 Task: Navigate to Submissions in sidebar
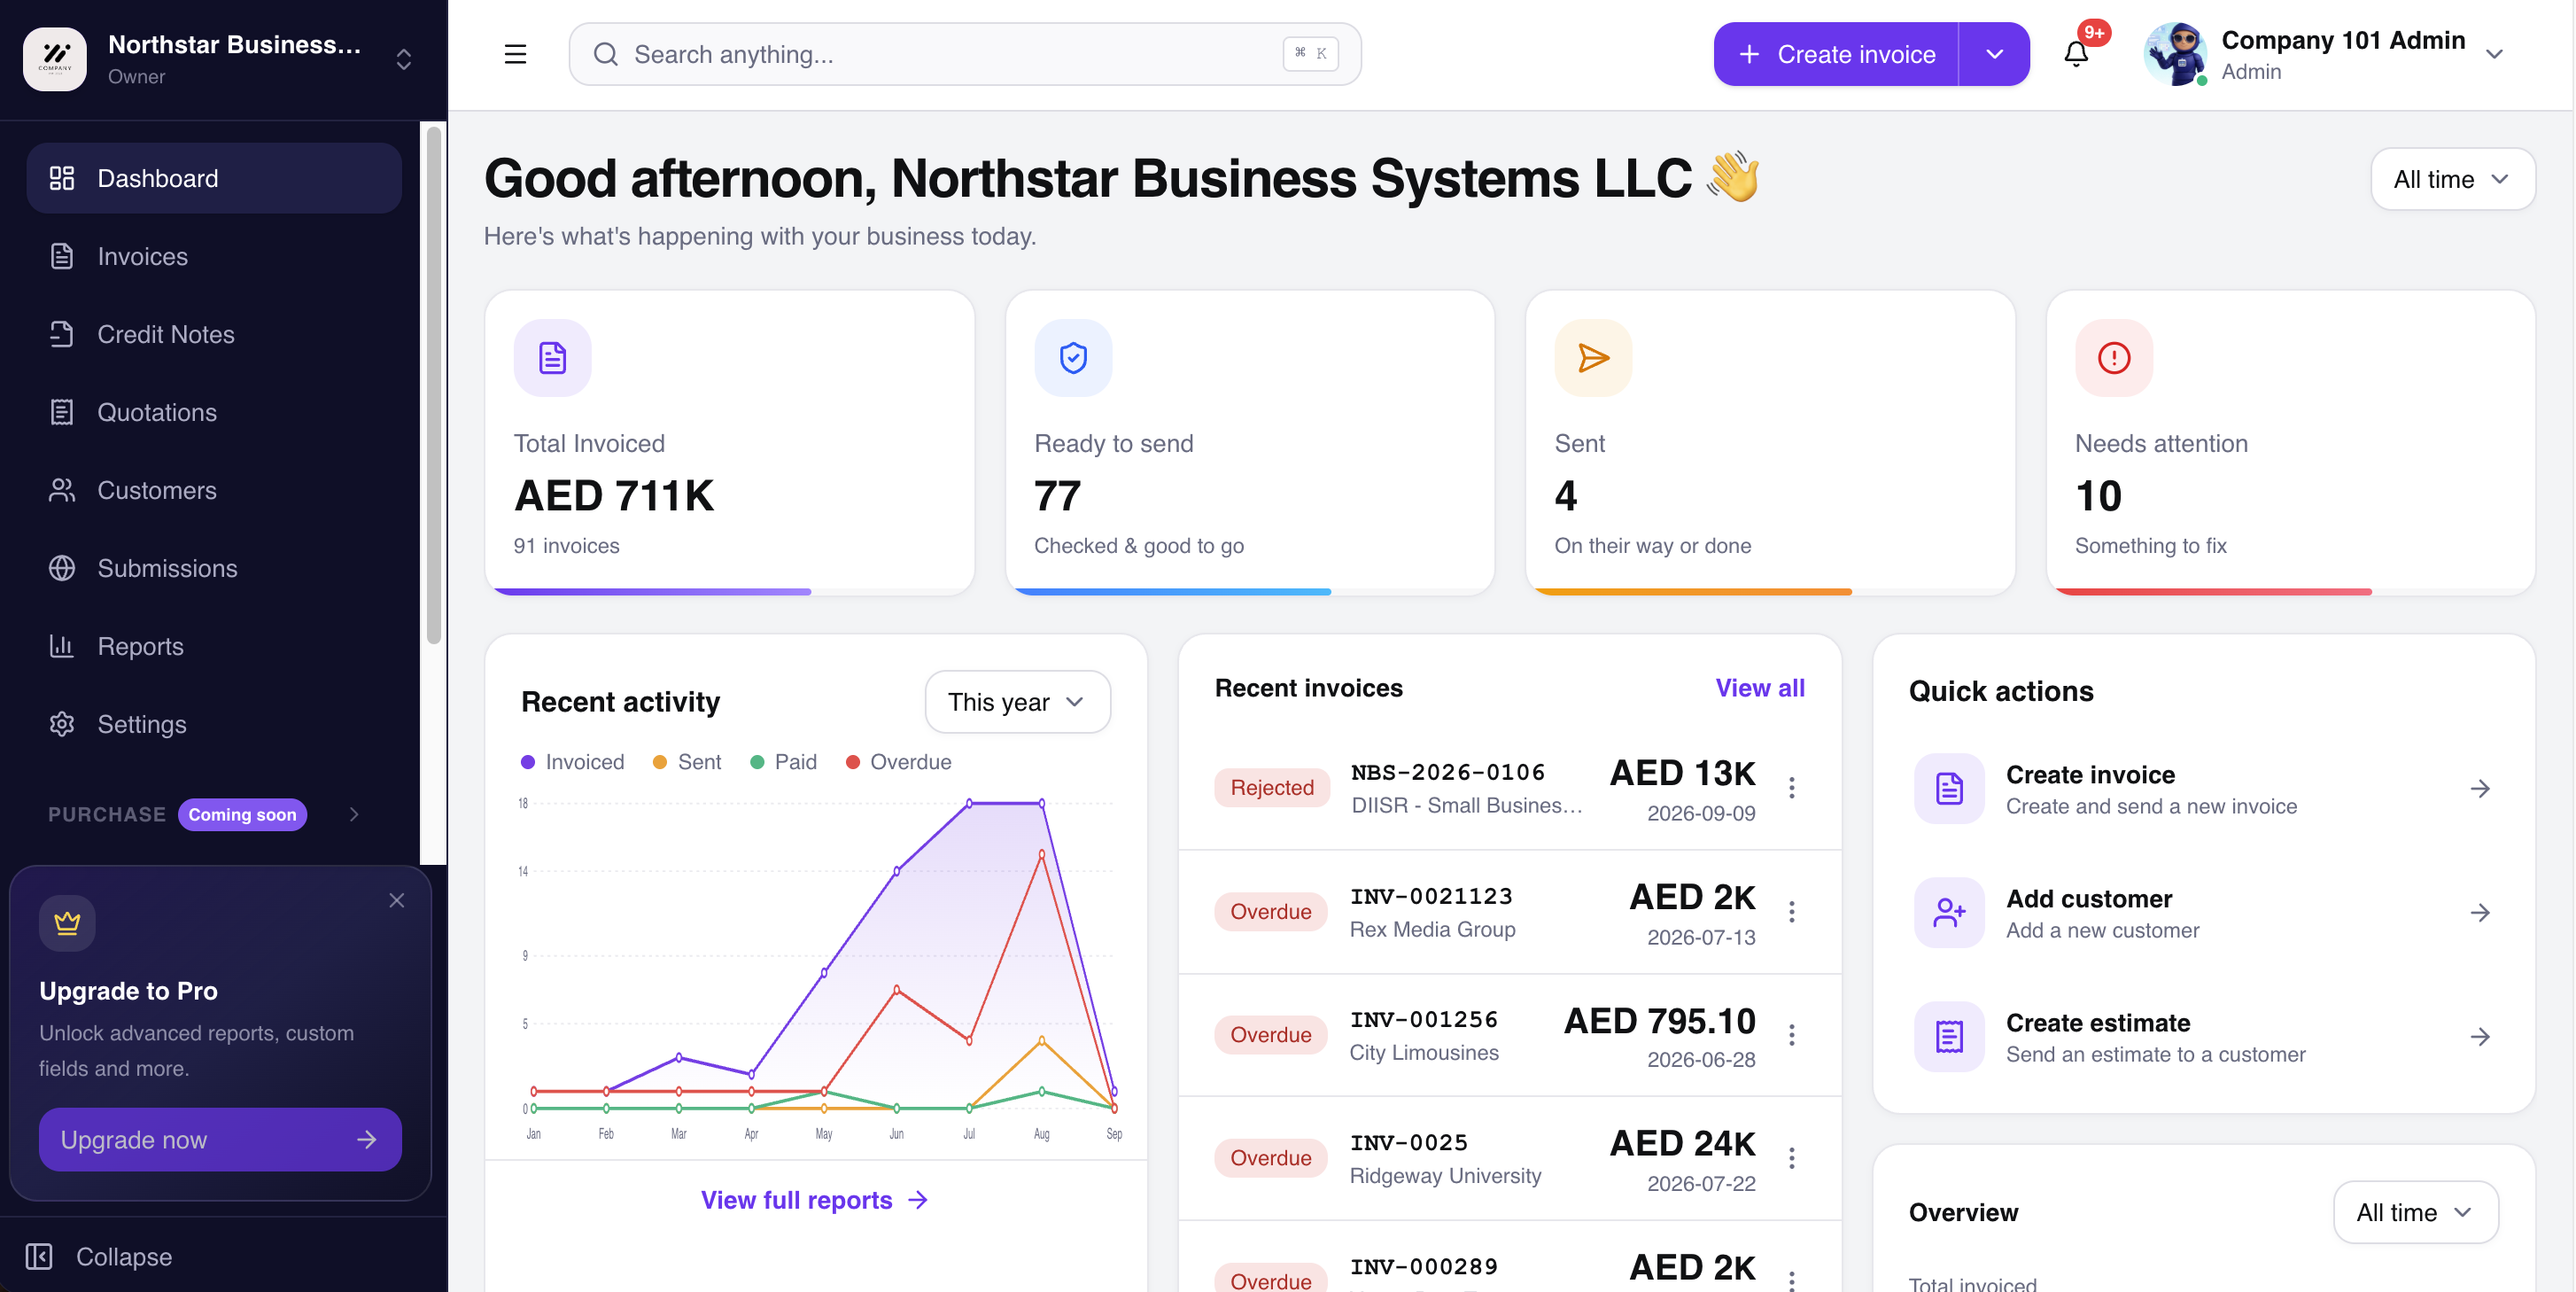(x=214, y=568)
